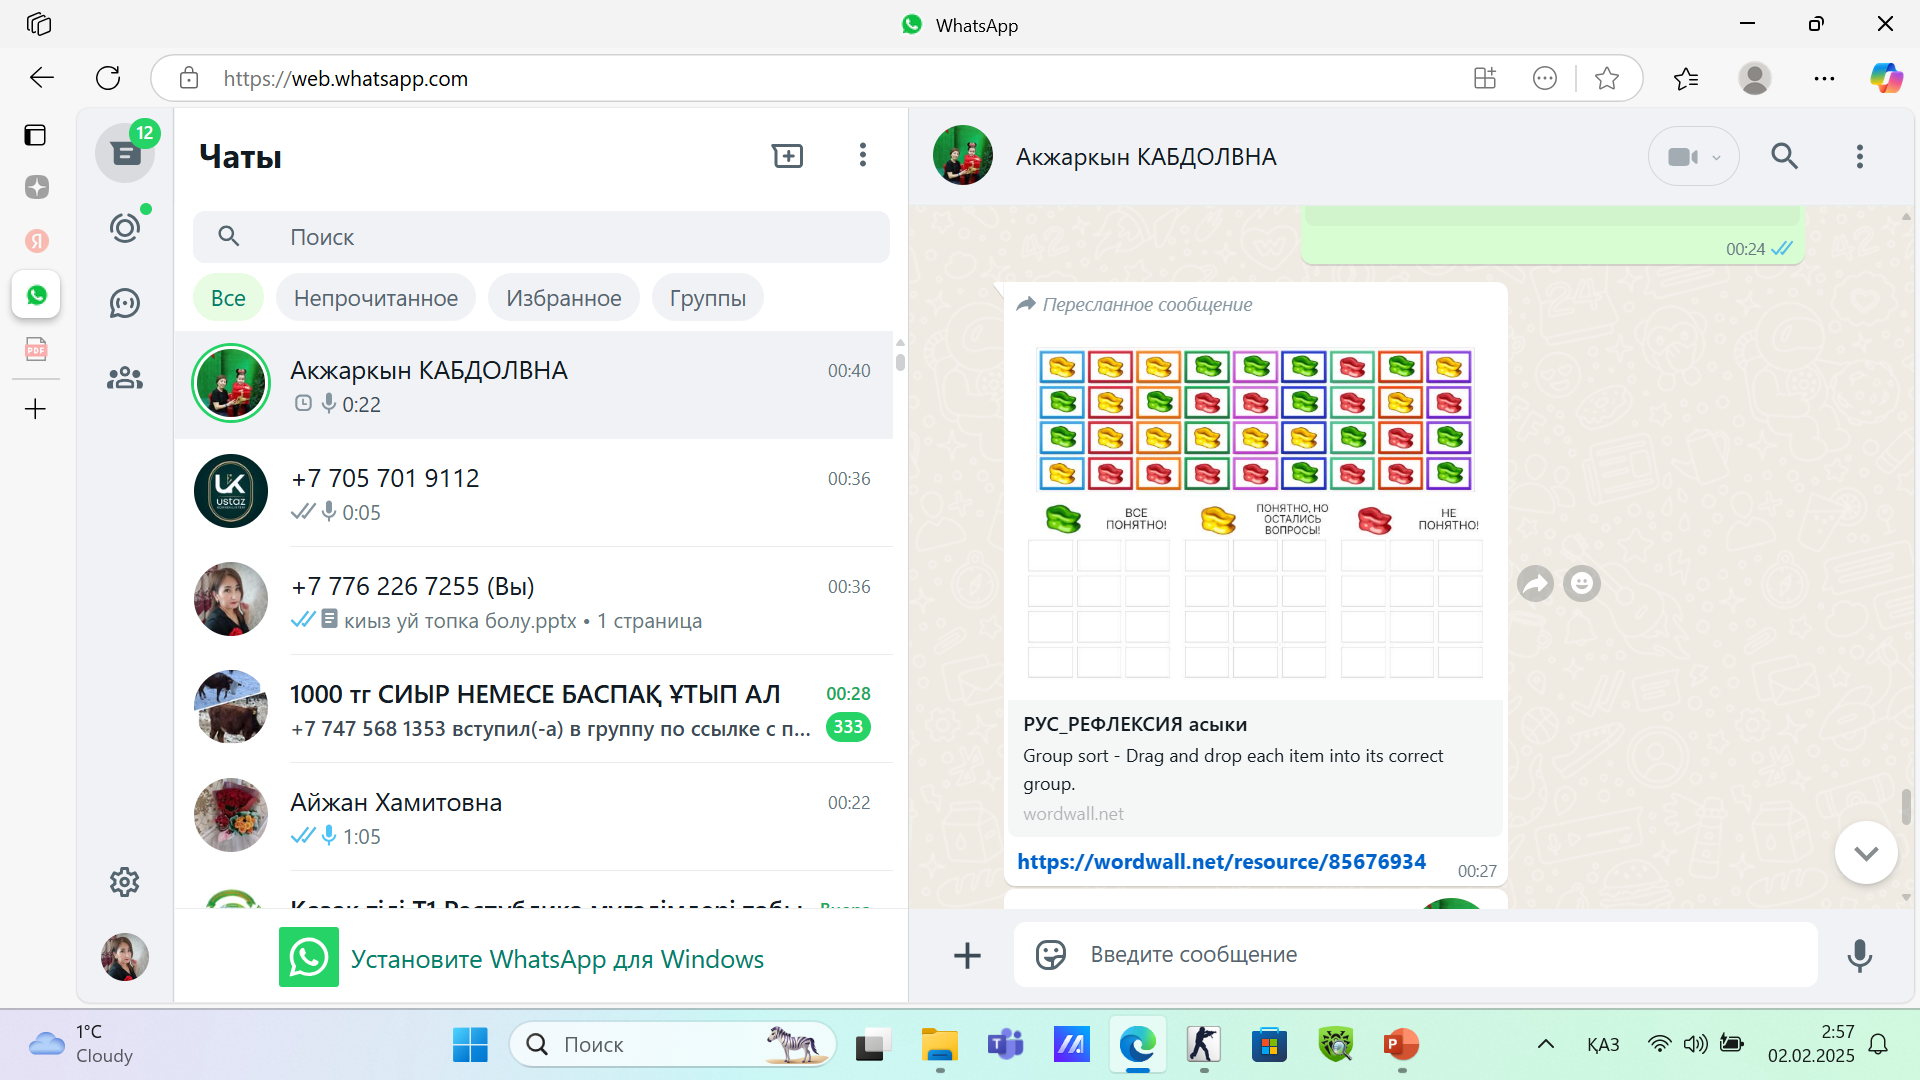Click the new chat icon
The height and width of the screenshot is (1080, 1920).
787,156
